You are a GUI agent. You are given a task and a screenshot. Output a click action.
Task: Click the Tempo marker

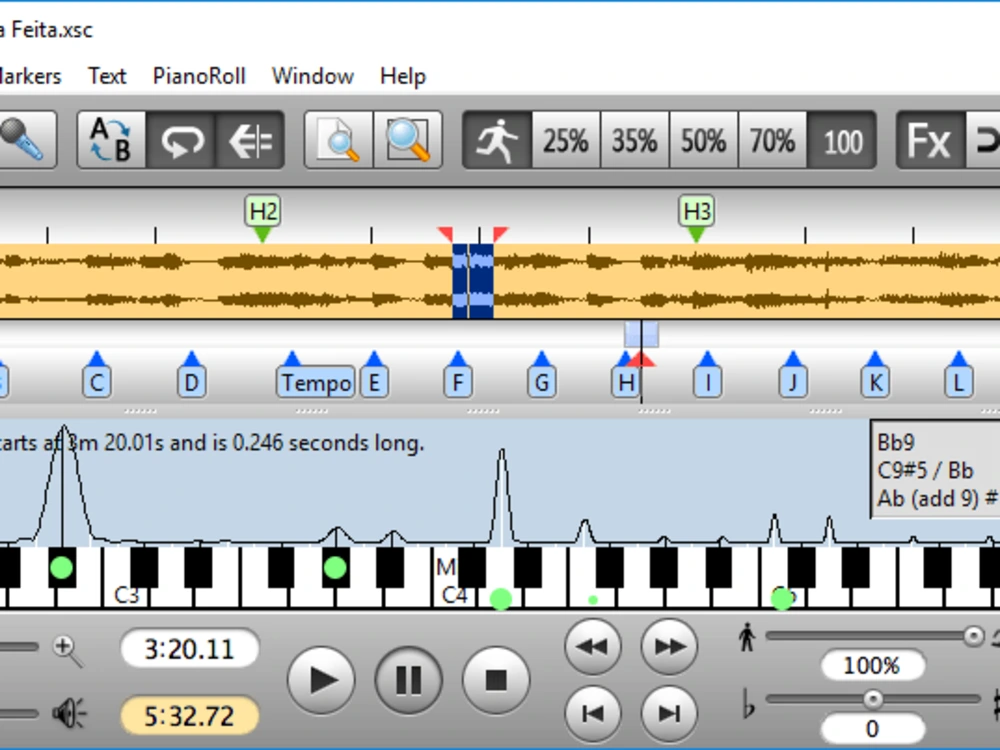[x=316, y=383]
